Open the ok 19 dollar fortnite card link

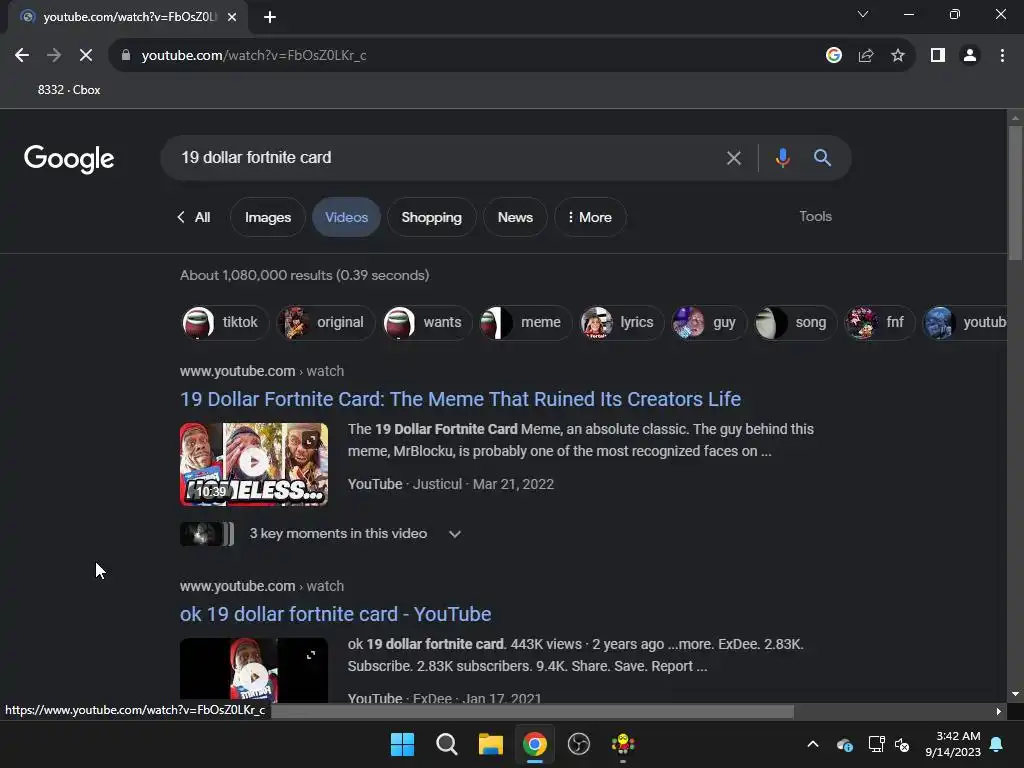tap(335, 614)
